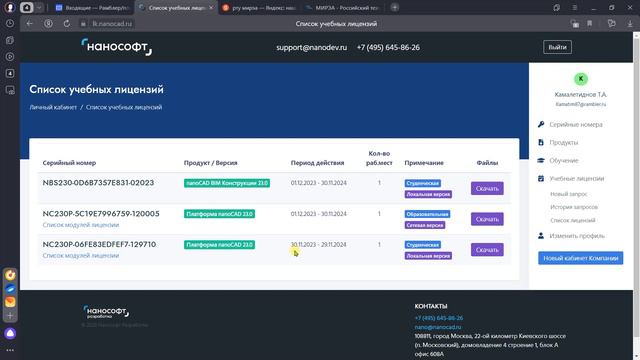Select Новый запрос submenu item
The image size is (640, 360).
coord(569,194)
